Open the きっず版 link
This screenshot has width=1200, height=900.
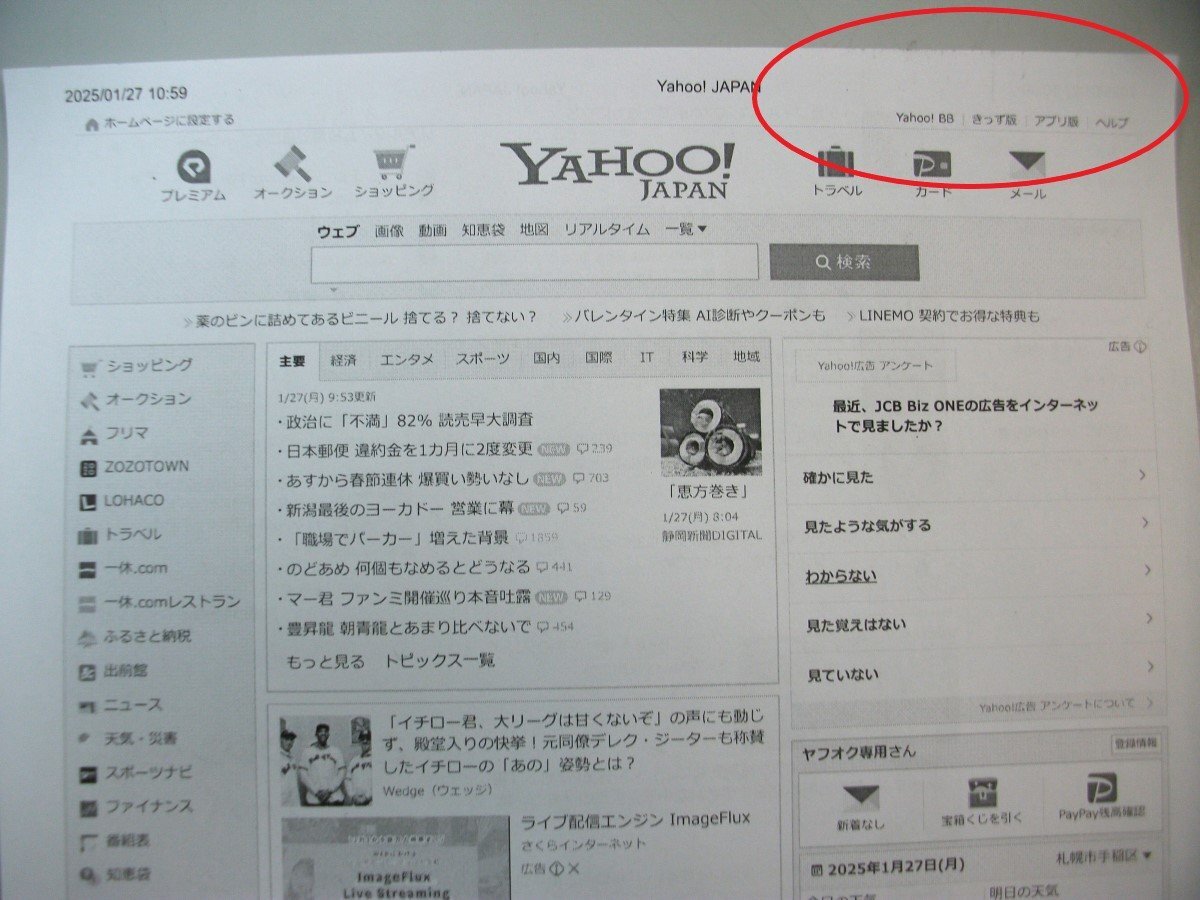[x=994, y=120]
